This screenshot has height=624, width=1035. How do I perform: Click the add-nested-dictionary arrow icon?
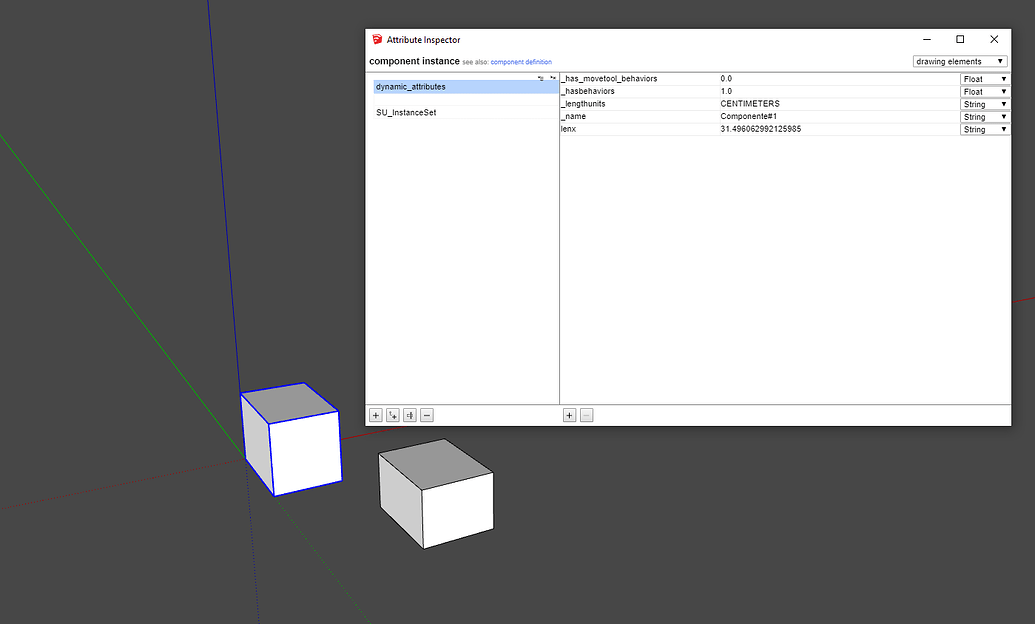click(x=392, y=415)
